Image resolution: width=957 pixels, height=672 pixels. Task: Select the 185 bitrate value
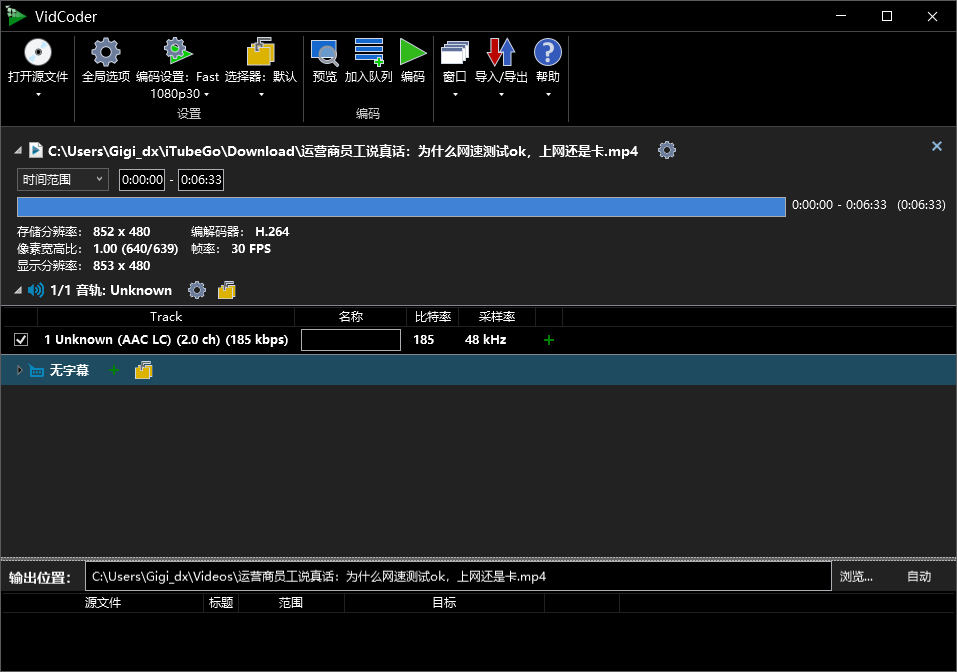[424, 339]
